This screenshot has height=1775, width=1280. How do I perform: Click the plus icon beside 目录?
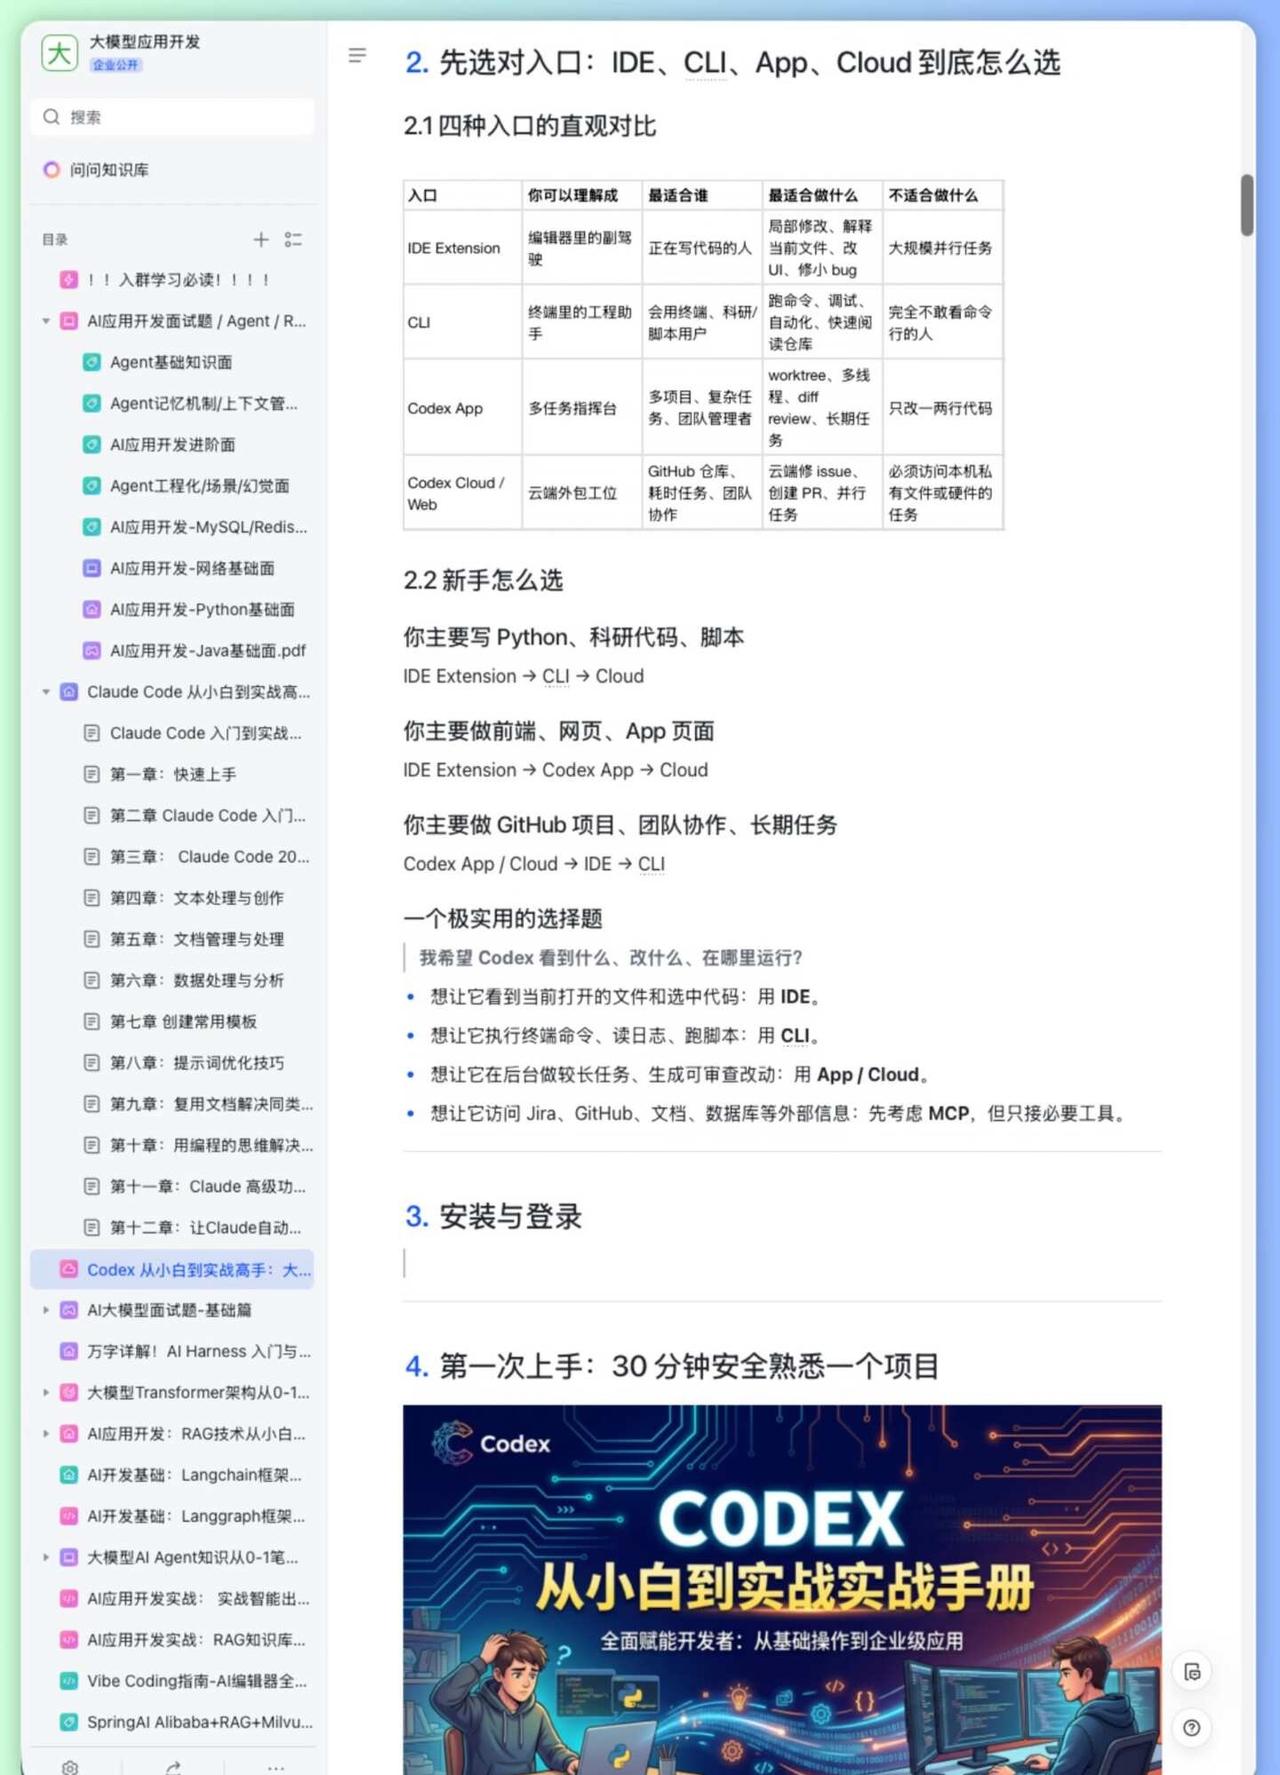(261, 239)
